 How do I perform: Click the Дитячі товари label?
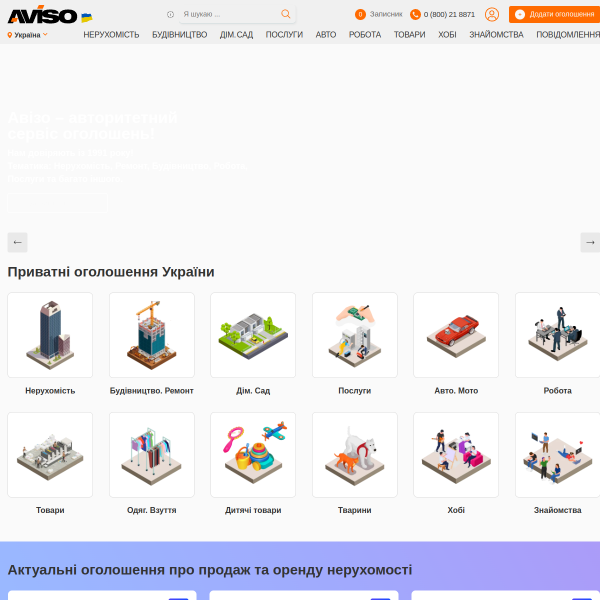253,510
